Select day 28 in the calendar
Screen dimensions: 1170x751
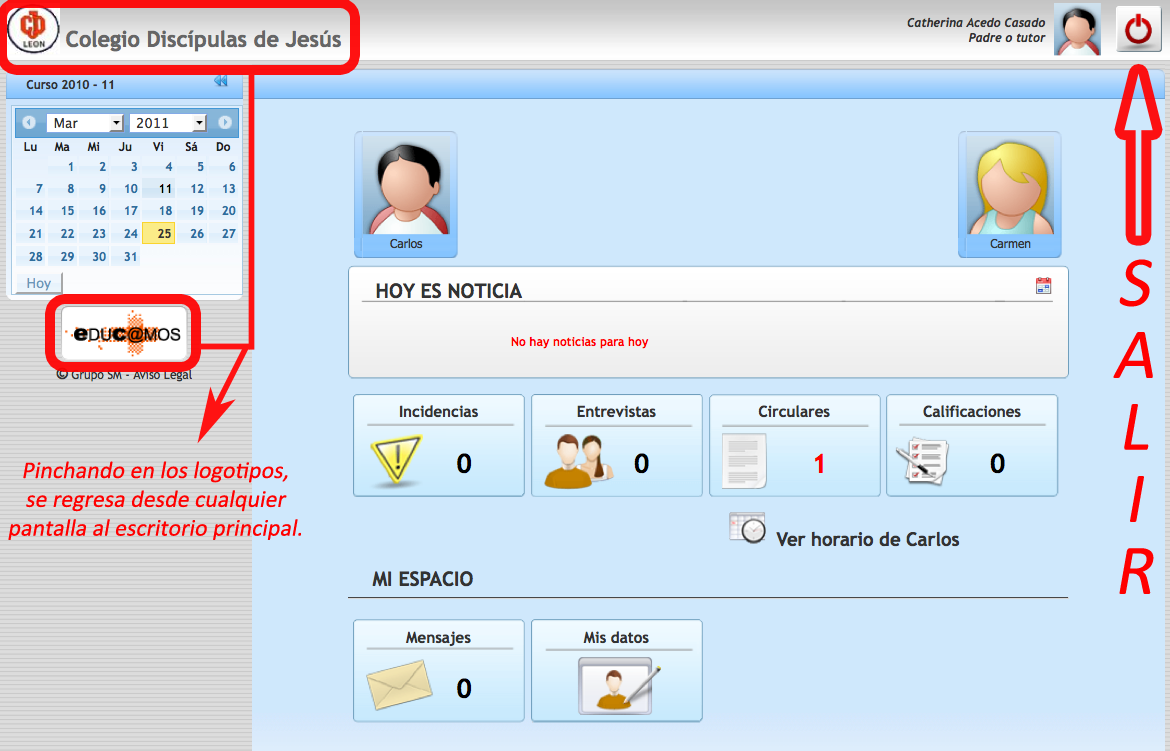pyautogui.click(x=31, y=256)
